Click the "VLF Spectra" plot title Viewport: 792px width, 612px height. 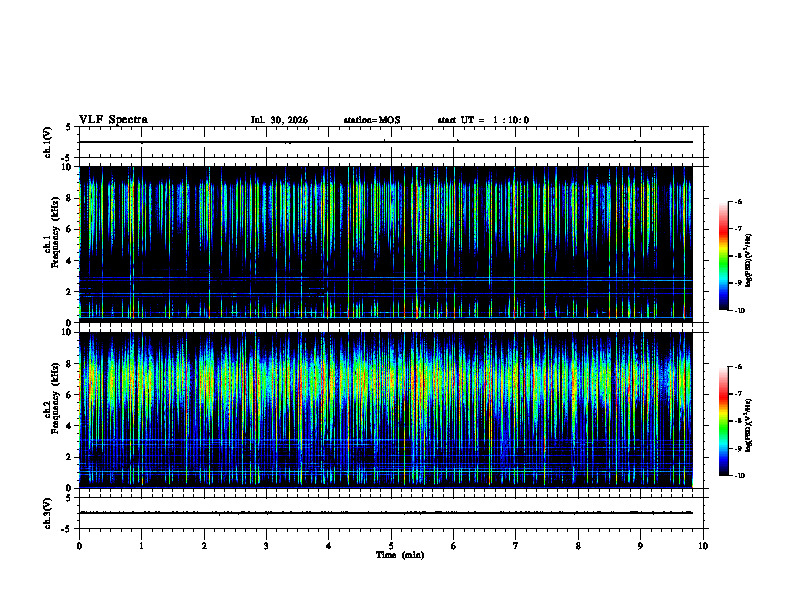pyautogui.click(x=113, y=120)
